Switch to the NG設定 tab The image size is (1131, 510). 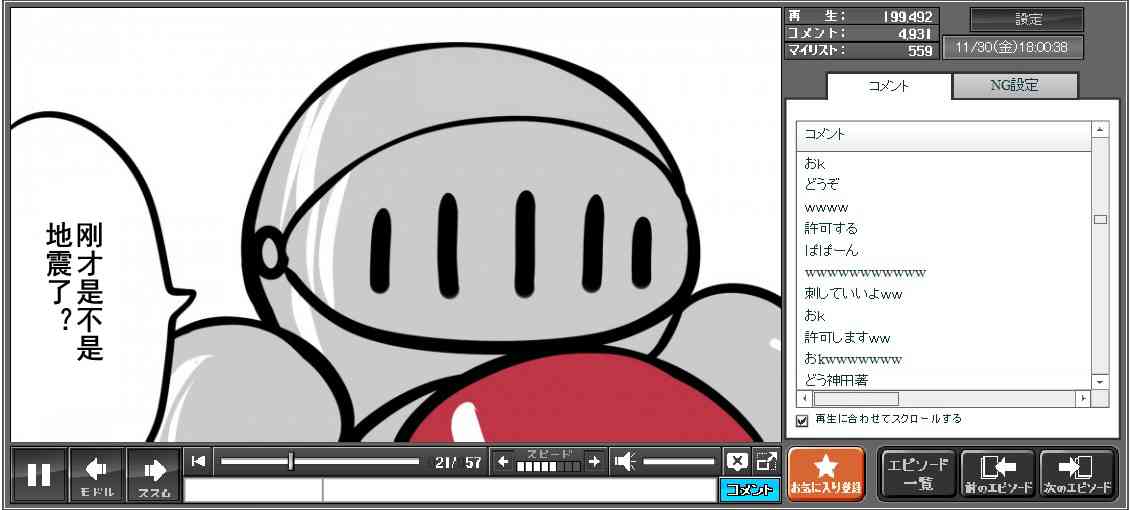(x=1014, y=86)
